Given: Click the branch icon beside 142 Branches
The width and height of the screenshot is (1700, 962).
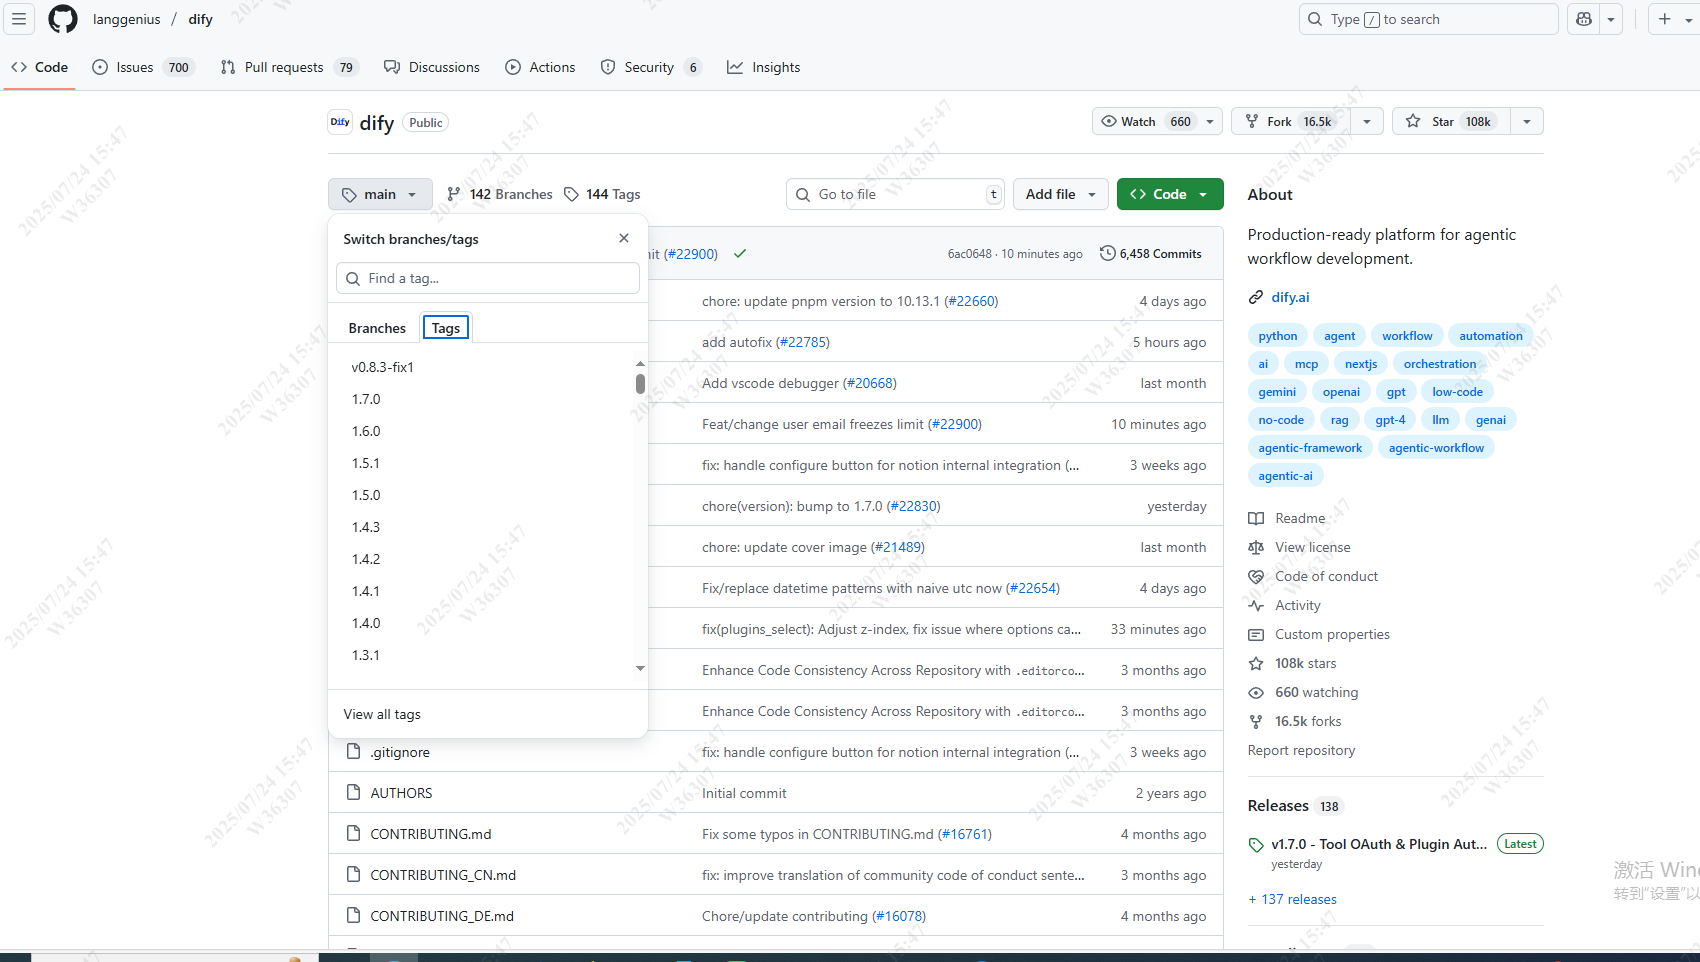Looking at the screenshot, I should pyautogui.click(x=454, y=194).
